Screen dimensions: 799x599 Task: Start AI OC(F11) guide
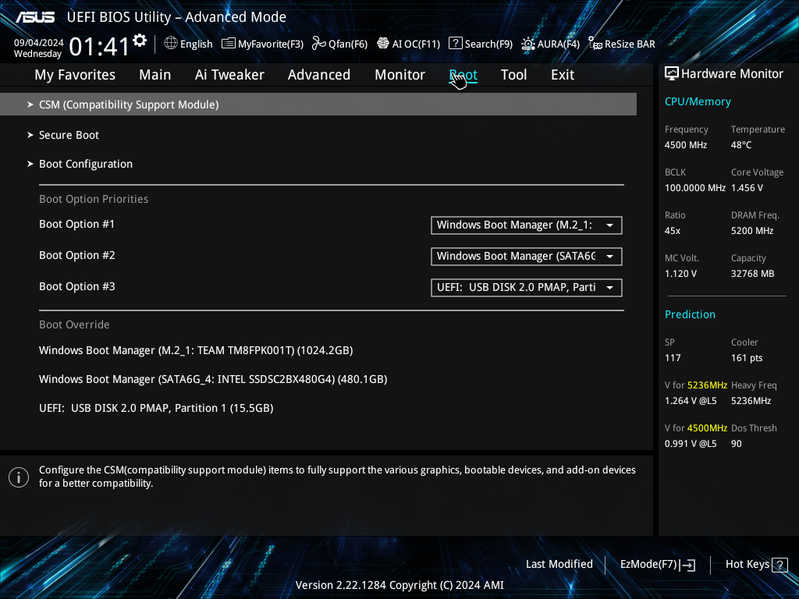point(408,44)
